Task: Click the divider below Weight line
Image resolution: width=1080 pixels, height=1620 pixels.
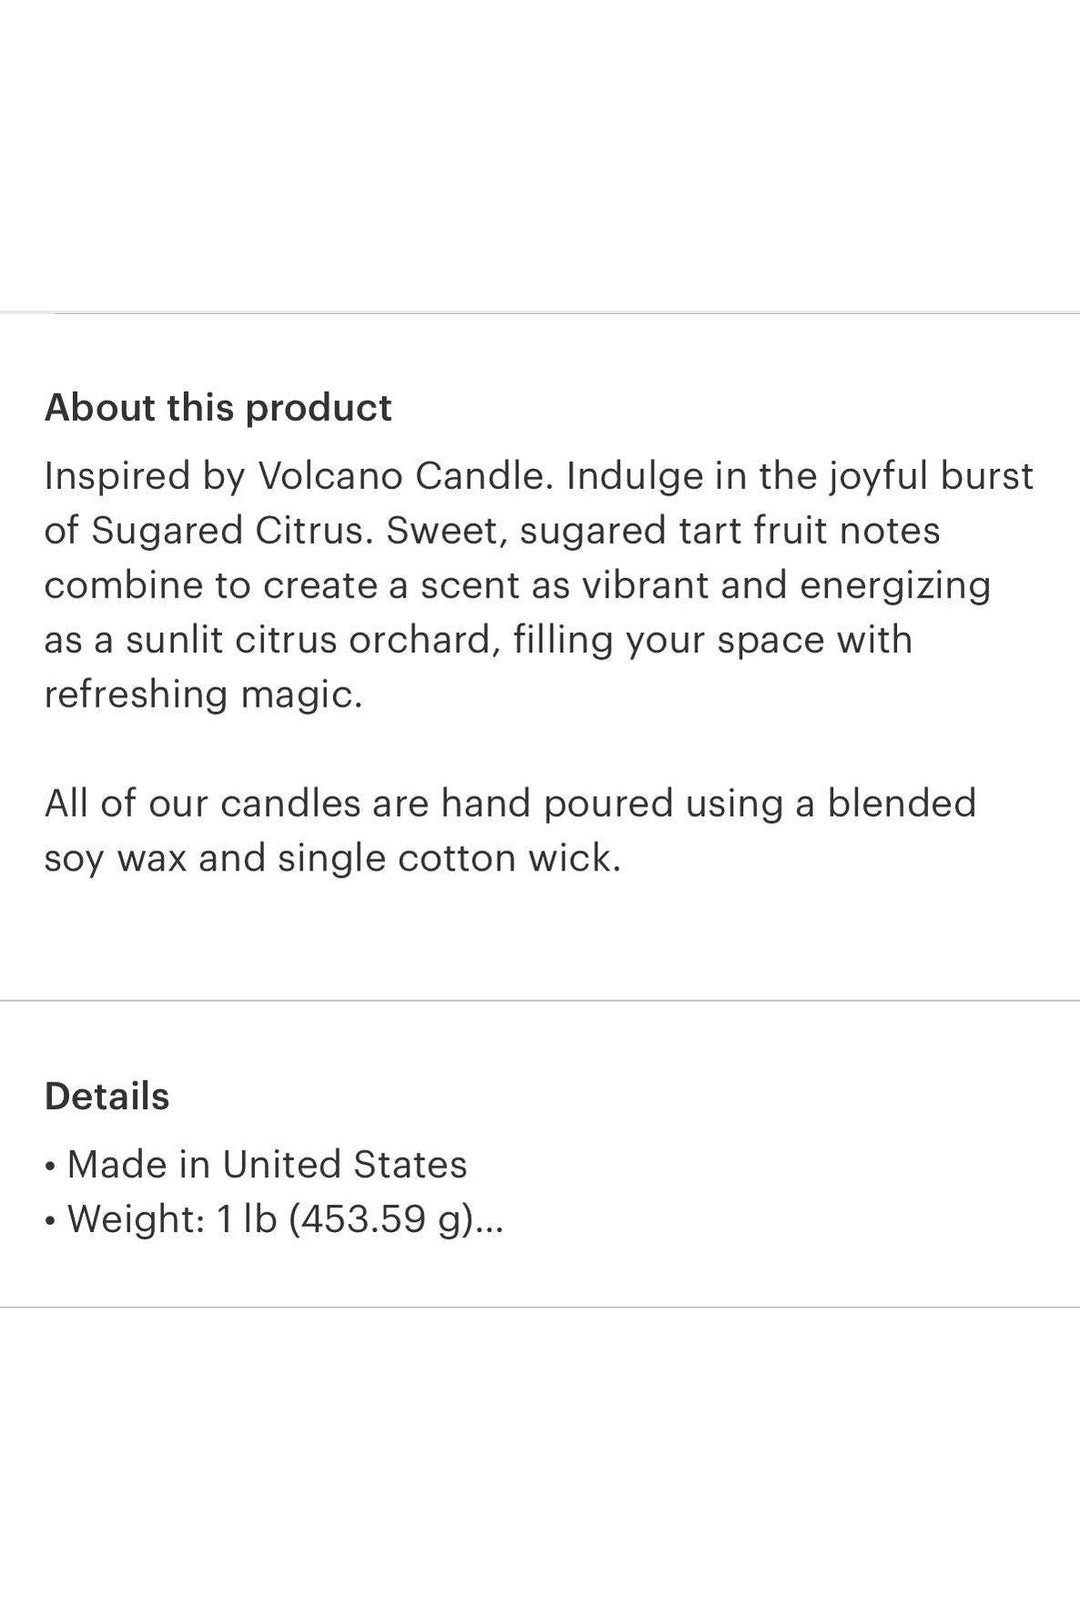Action: tap(540, 1307)
